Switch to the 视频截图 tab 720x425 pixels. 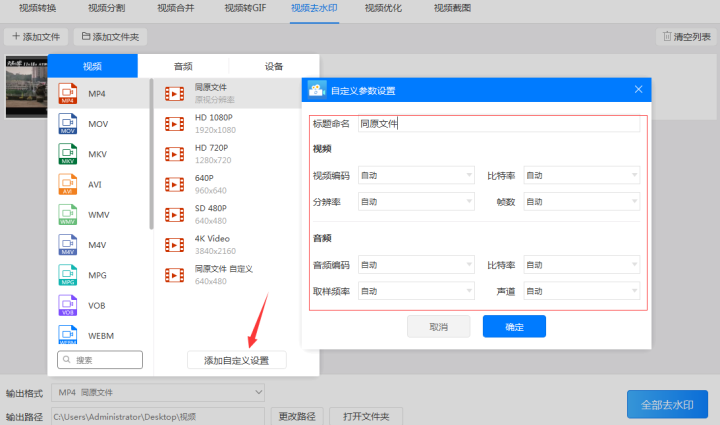pos(452,8)
